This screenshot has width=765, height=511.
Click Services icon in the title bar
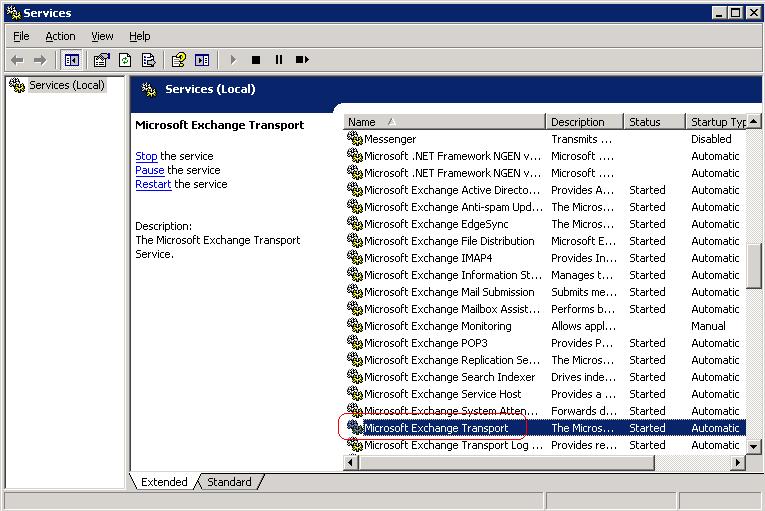coord(13,13)
